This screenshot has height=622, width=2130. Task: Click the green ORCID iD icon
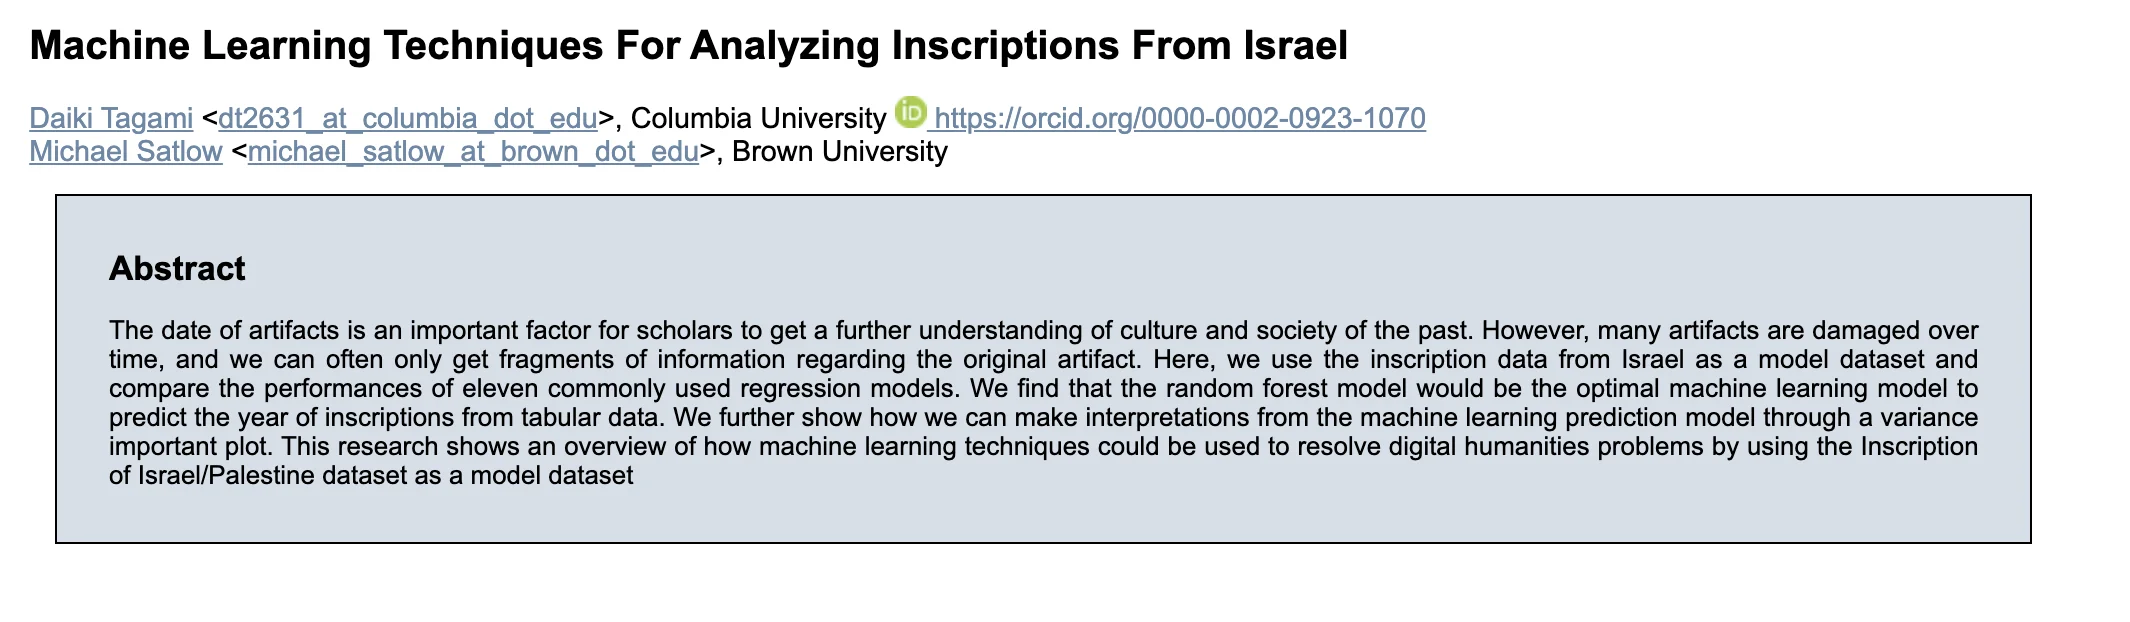point(910,112)
